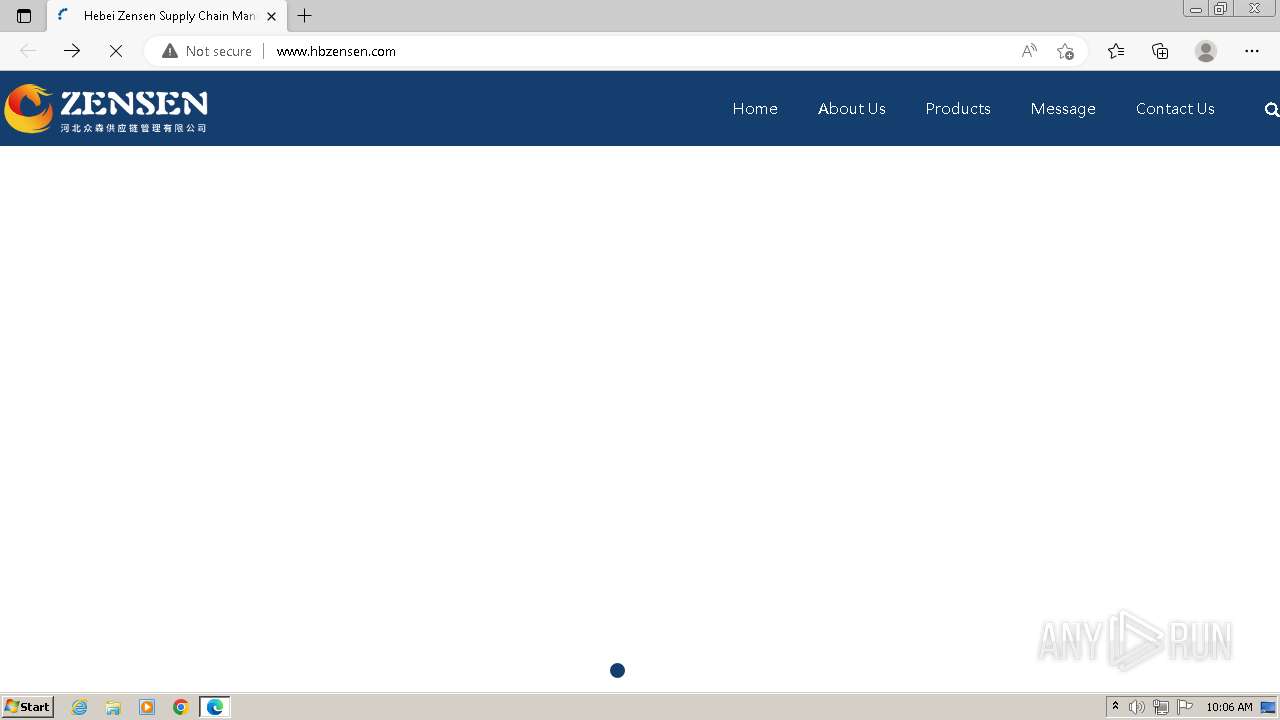This screenshot has width=1280, height=720.
Task: Add this page to favorites
Action: tap(1065, 51)
